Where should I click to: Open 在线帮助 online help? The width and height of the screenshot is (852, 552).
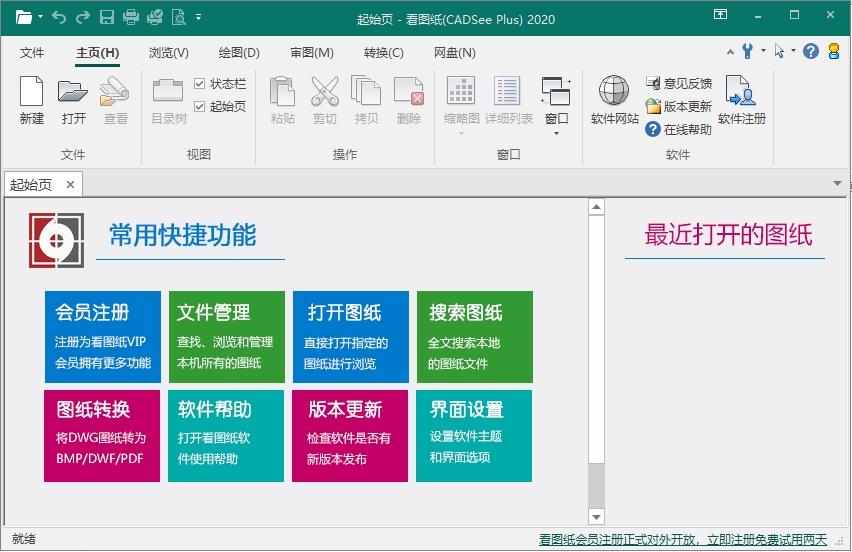click(x=653, y=129)
